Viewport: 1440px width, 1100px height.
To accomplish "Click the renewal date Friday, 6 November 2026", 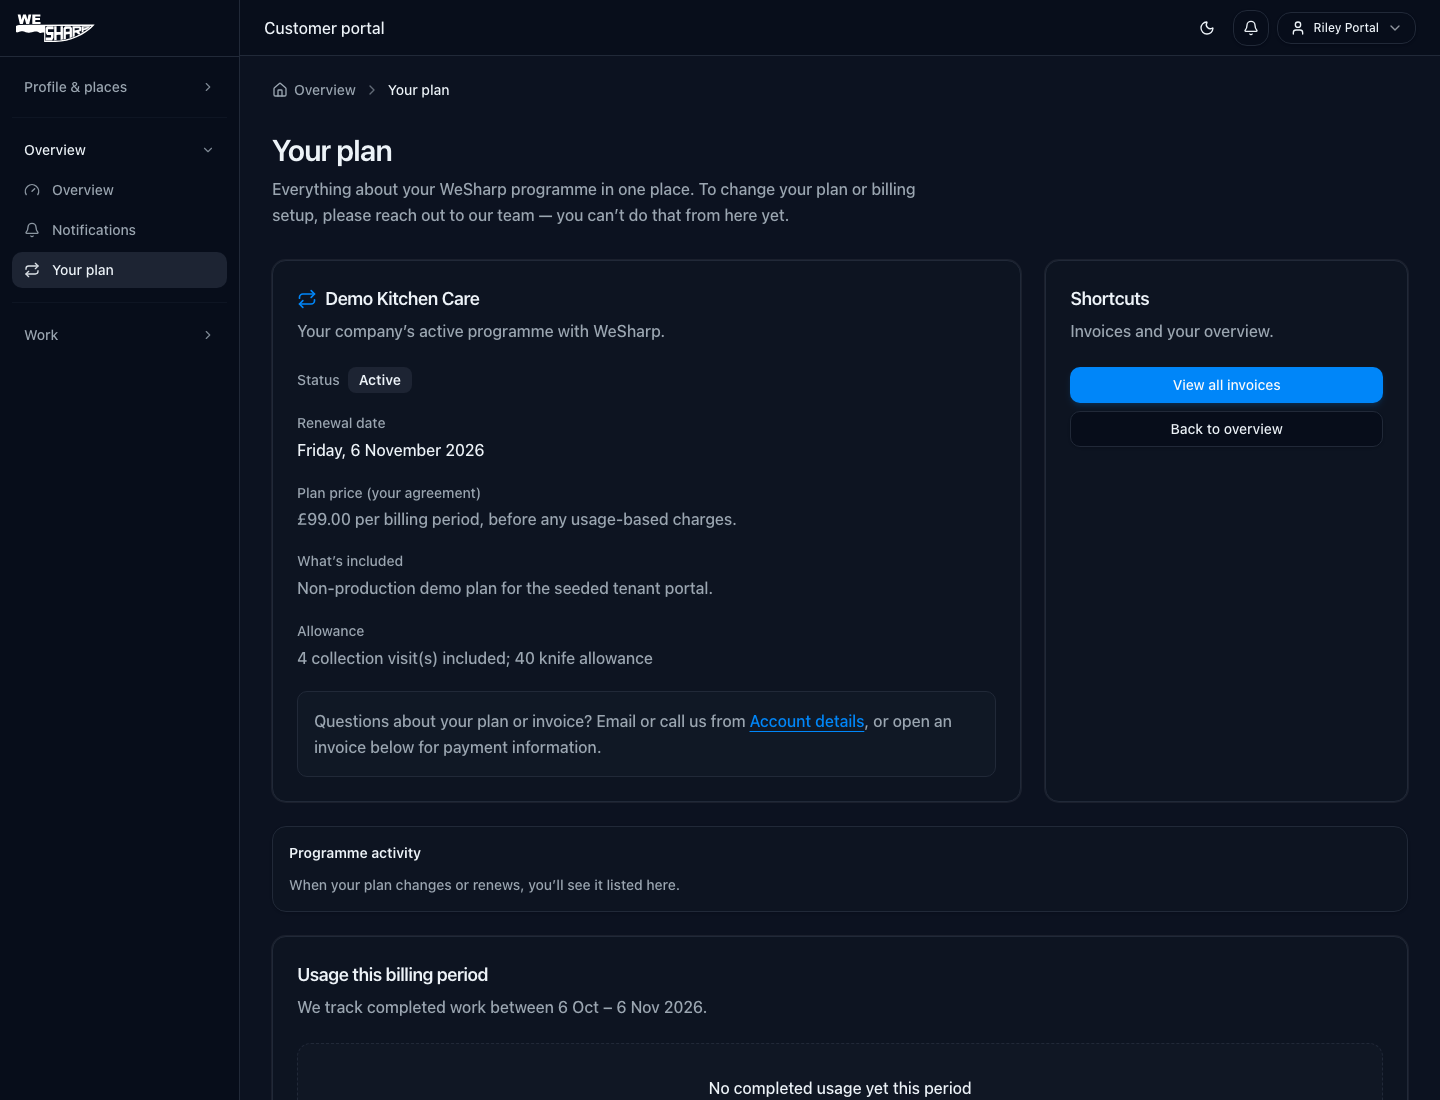I will click(x=391, y=450).
